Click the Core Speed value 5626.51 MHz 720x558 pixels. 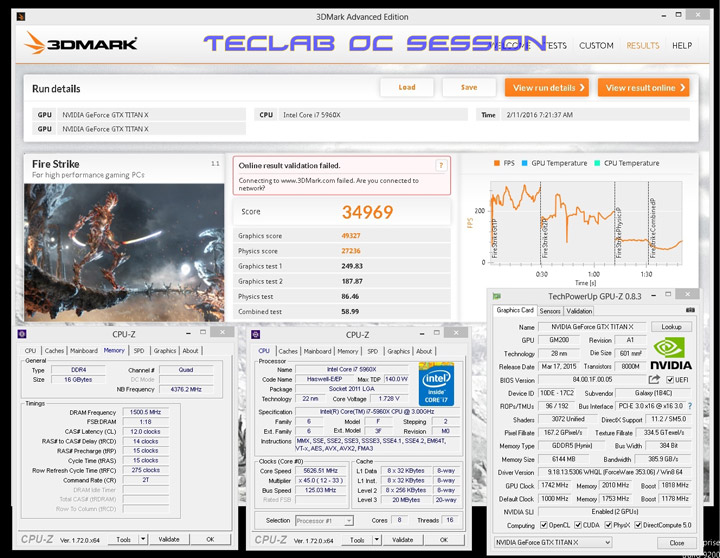[x=320, y=471]
